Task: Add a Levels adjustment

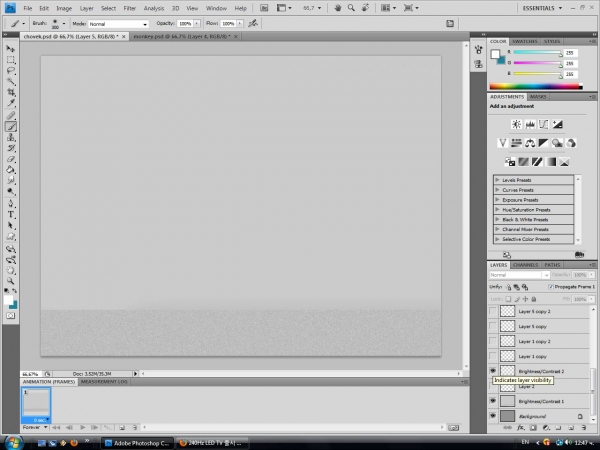Action: coord(530,124)
